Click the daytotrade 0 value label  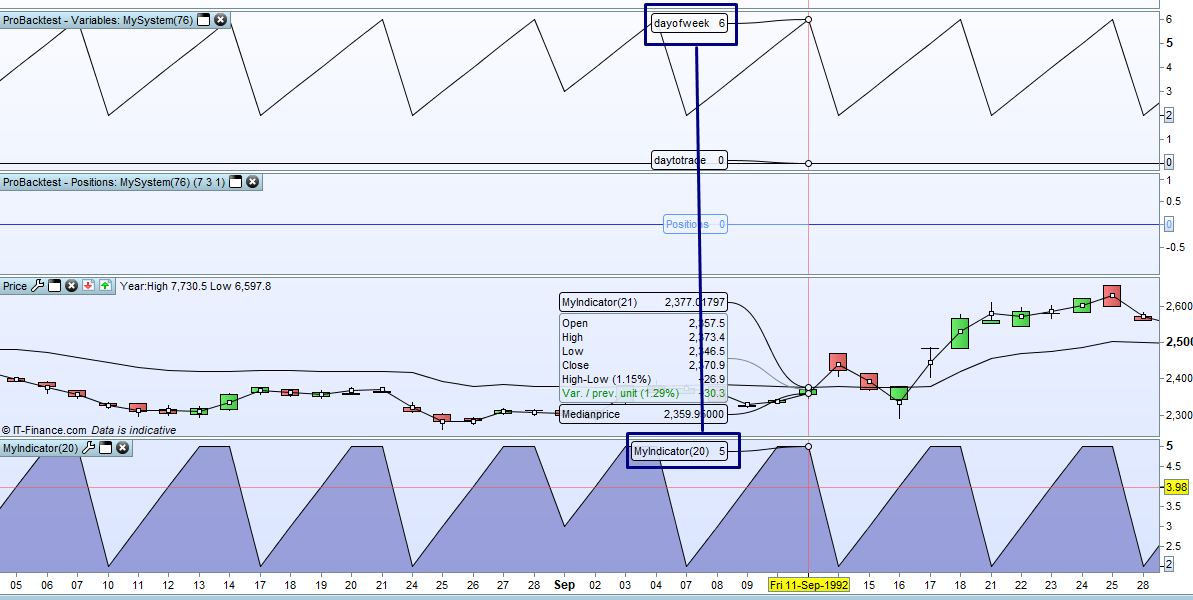[x=689, y=160]
